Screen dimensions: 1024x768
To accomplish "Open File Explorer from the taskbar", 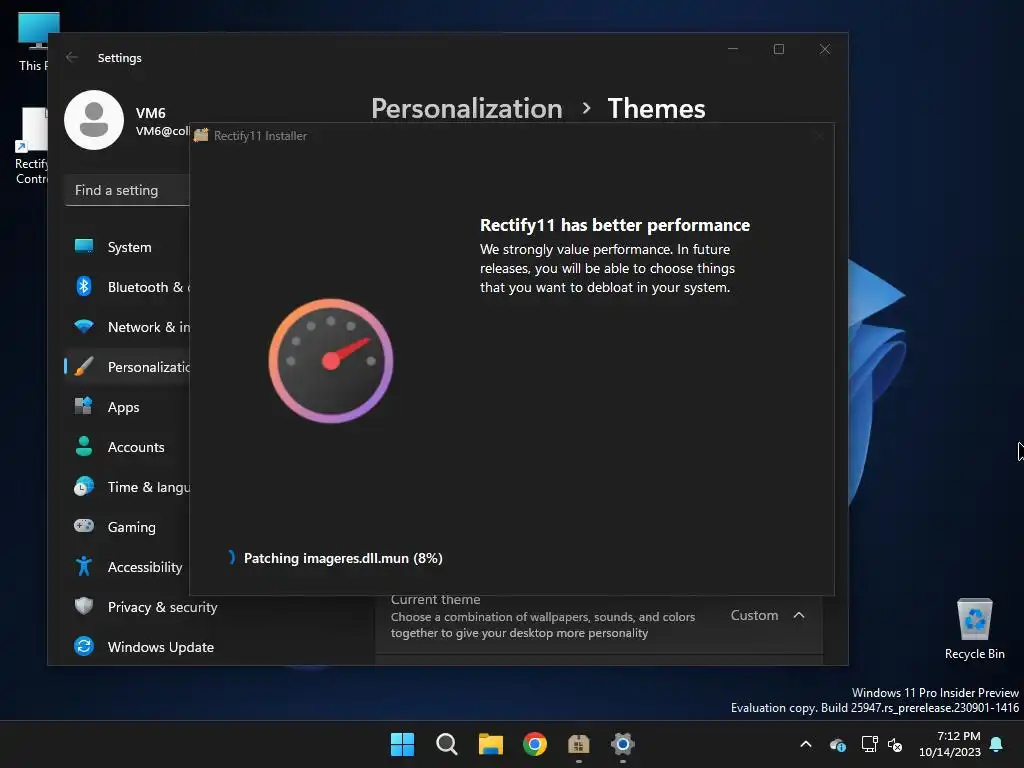I will pos(490,744).
